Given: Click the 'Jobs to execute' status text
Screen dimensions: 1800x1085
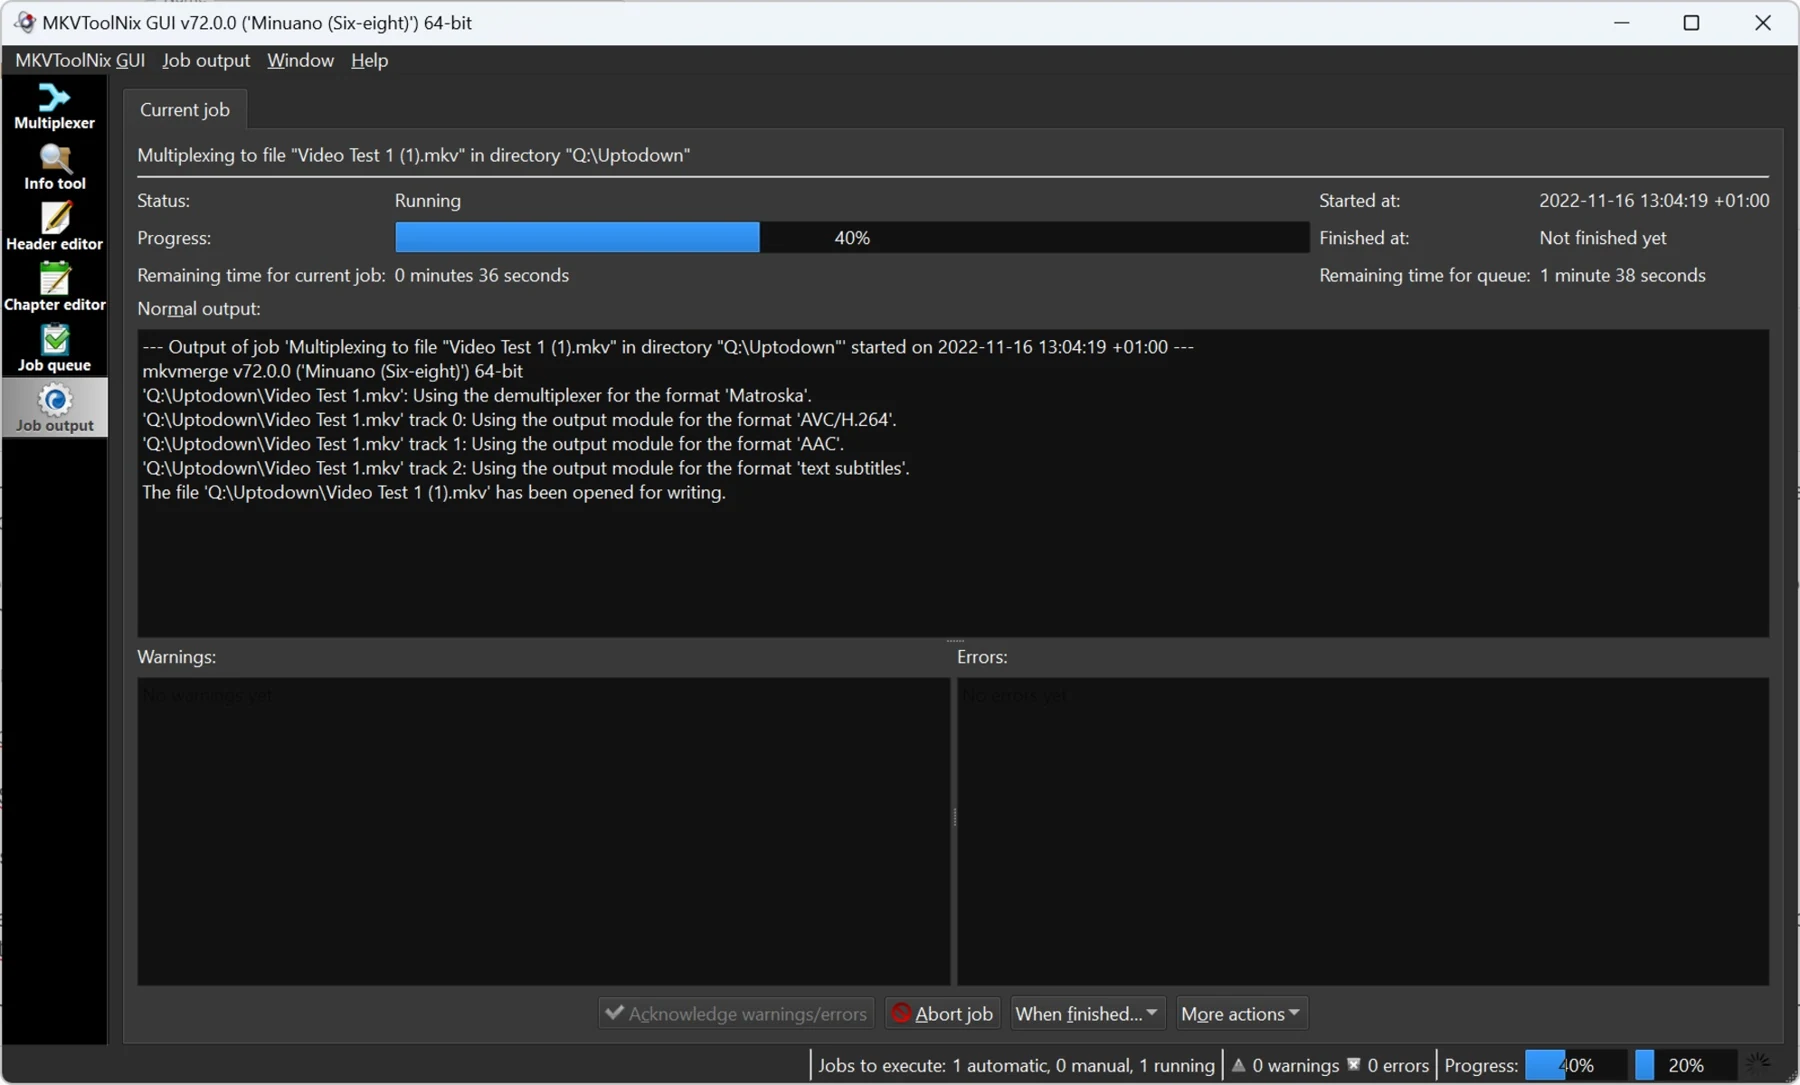Looking at the screenshot, I should click(x=1016, y=1065).
